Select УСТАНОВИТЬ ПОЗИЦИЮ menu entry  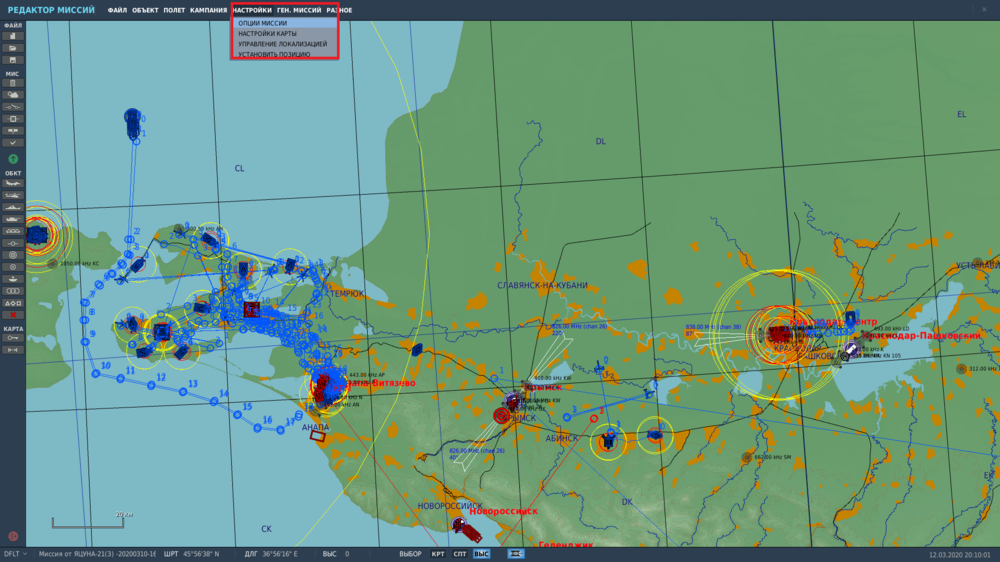(x=284, y=54)
